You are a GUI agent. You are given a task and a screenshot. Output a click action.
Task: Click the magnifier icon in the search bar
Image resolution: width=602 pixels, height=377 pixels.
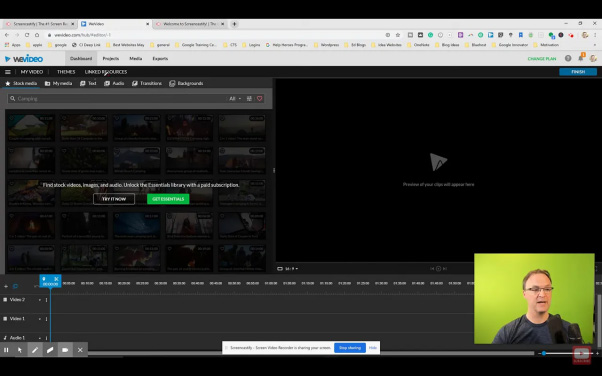(13, 99)
